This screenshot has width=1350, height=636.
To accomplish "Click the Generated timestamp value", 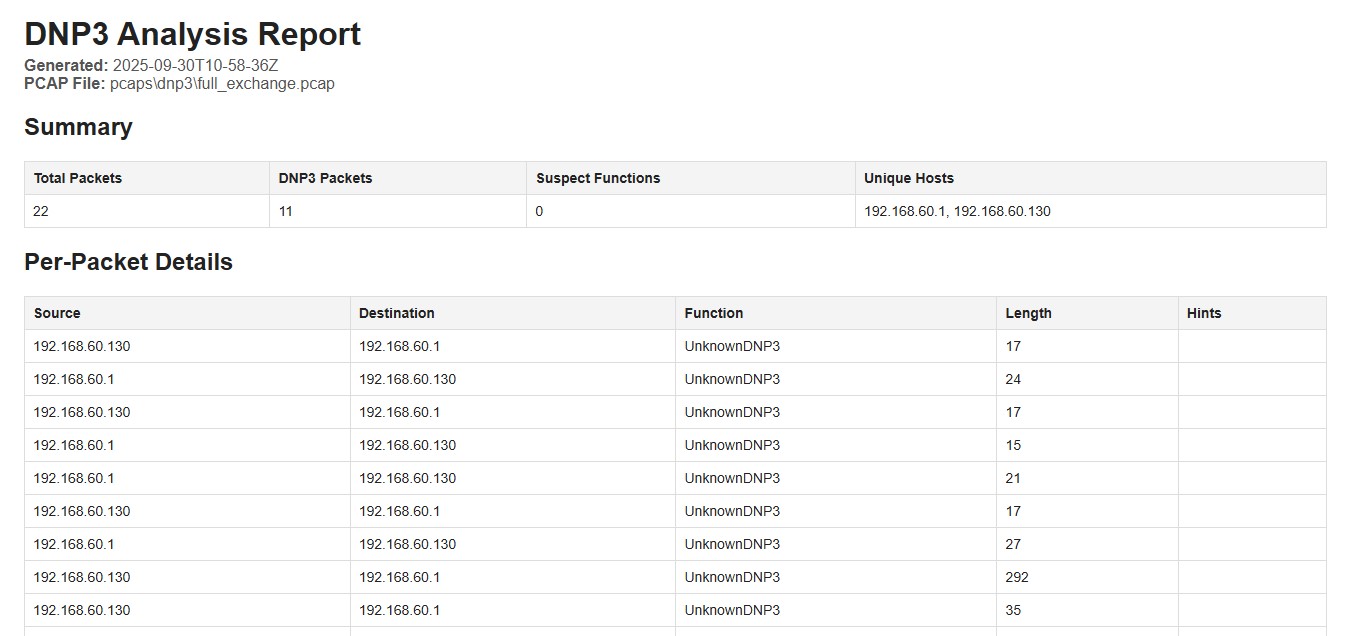I will click(195, 66).
